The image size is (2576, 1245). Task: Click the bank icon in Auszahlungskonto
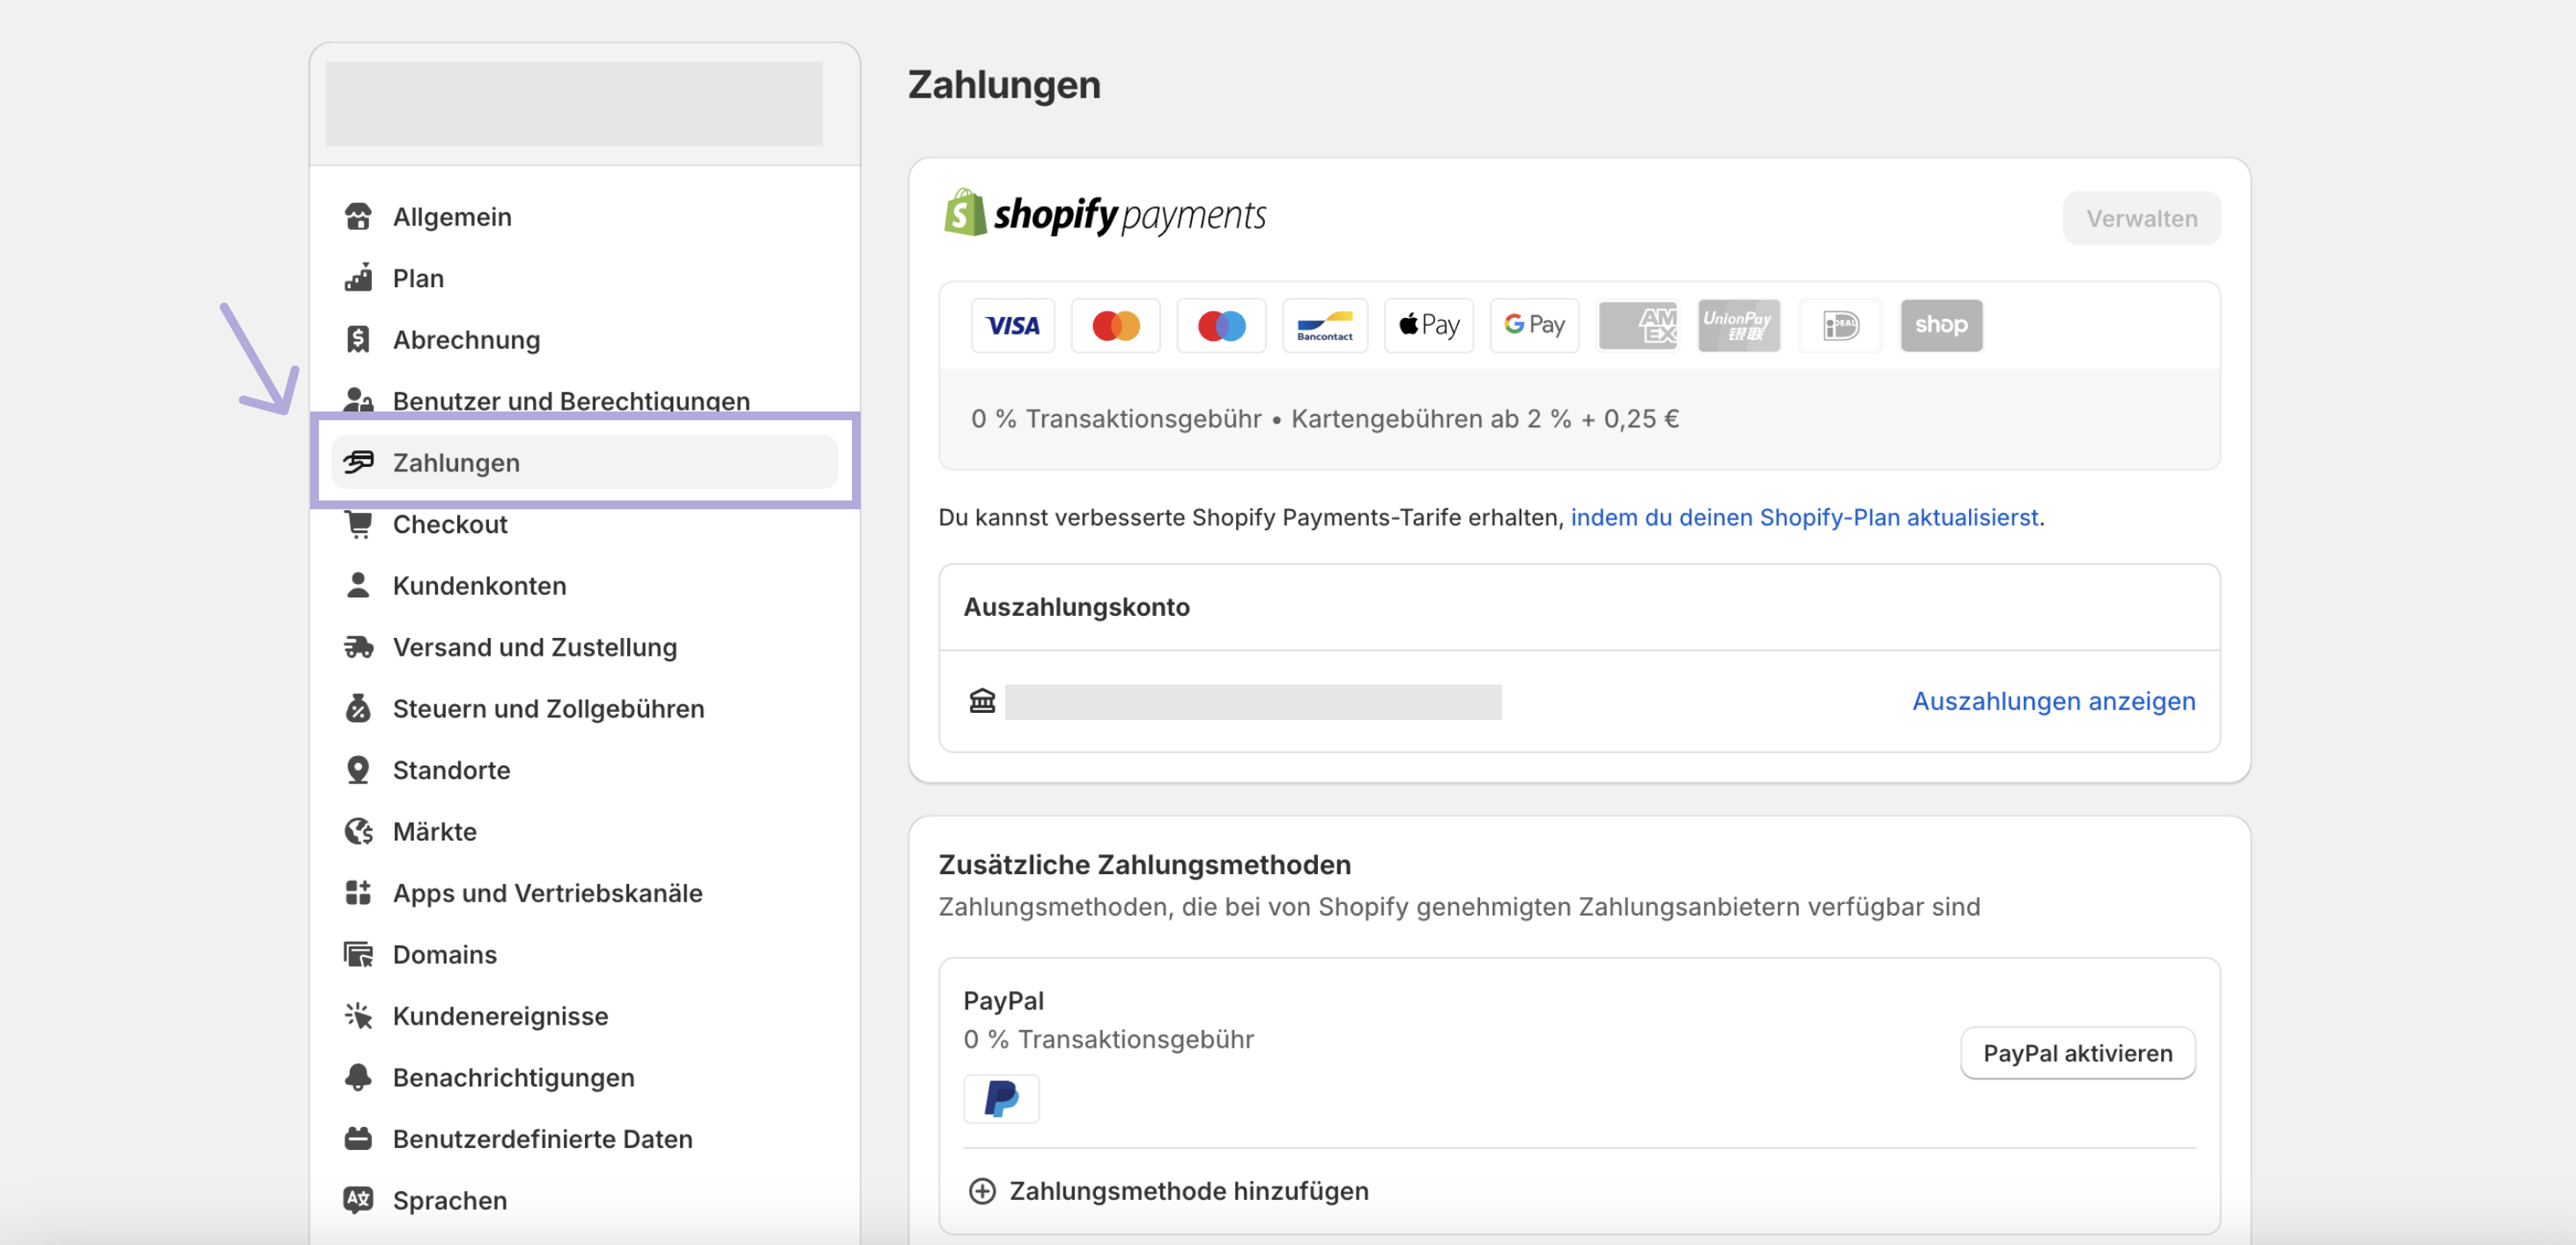click(x=982, y=701)
